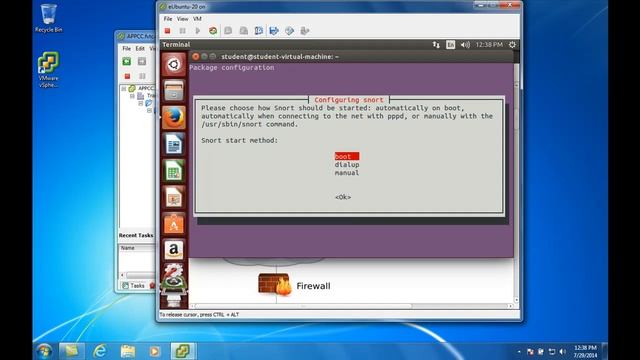The width and height of the screenshot is (640, 360).
Task: Open Windows Explorer folder in taskbar
Action: (x=128, y=351)
